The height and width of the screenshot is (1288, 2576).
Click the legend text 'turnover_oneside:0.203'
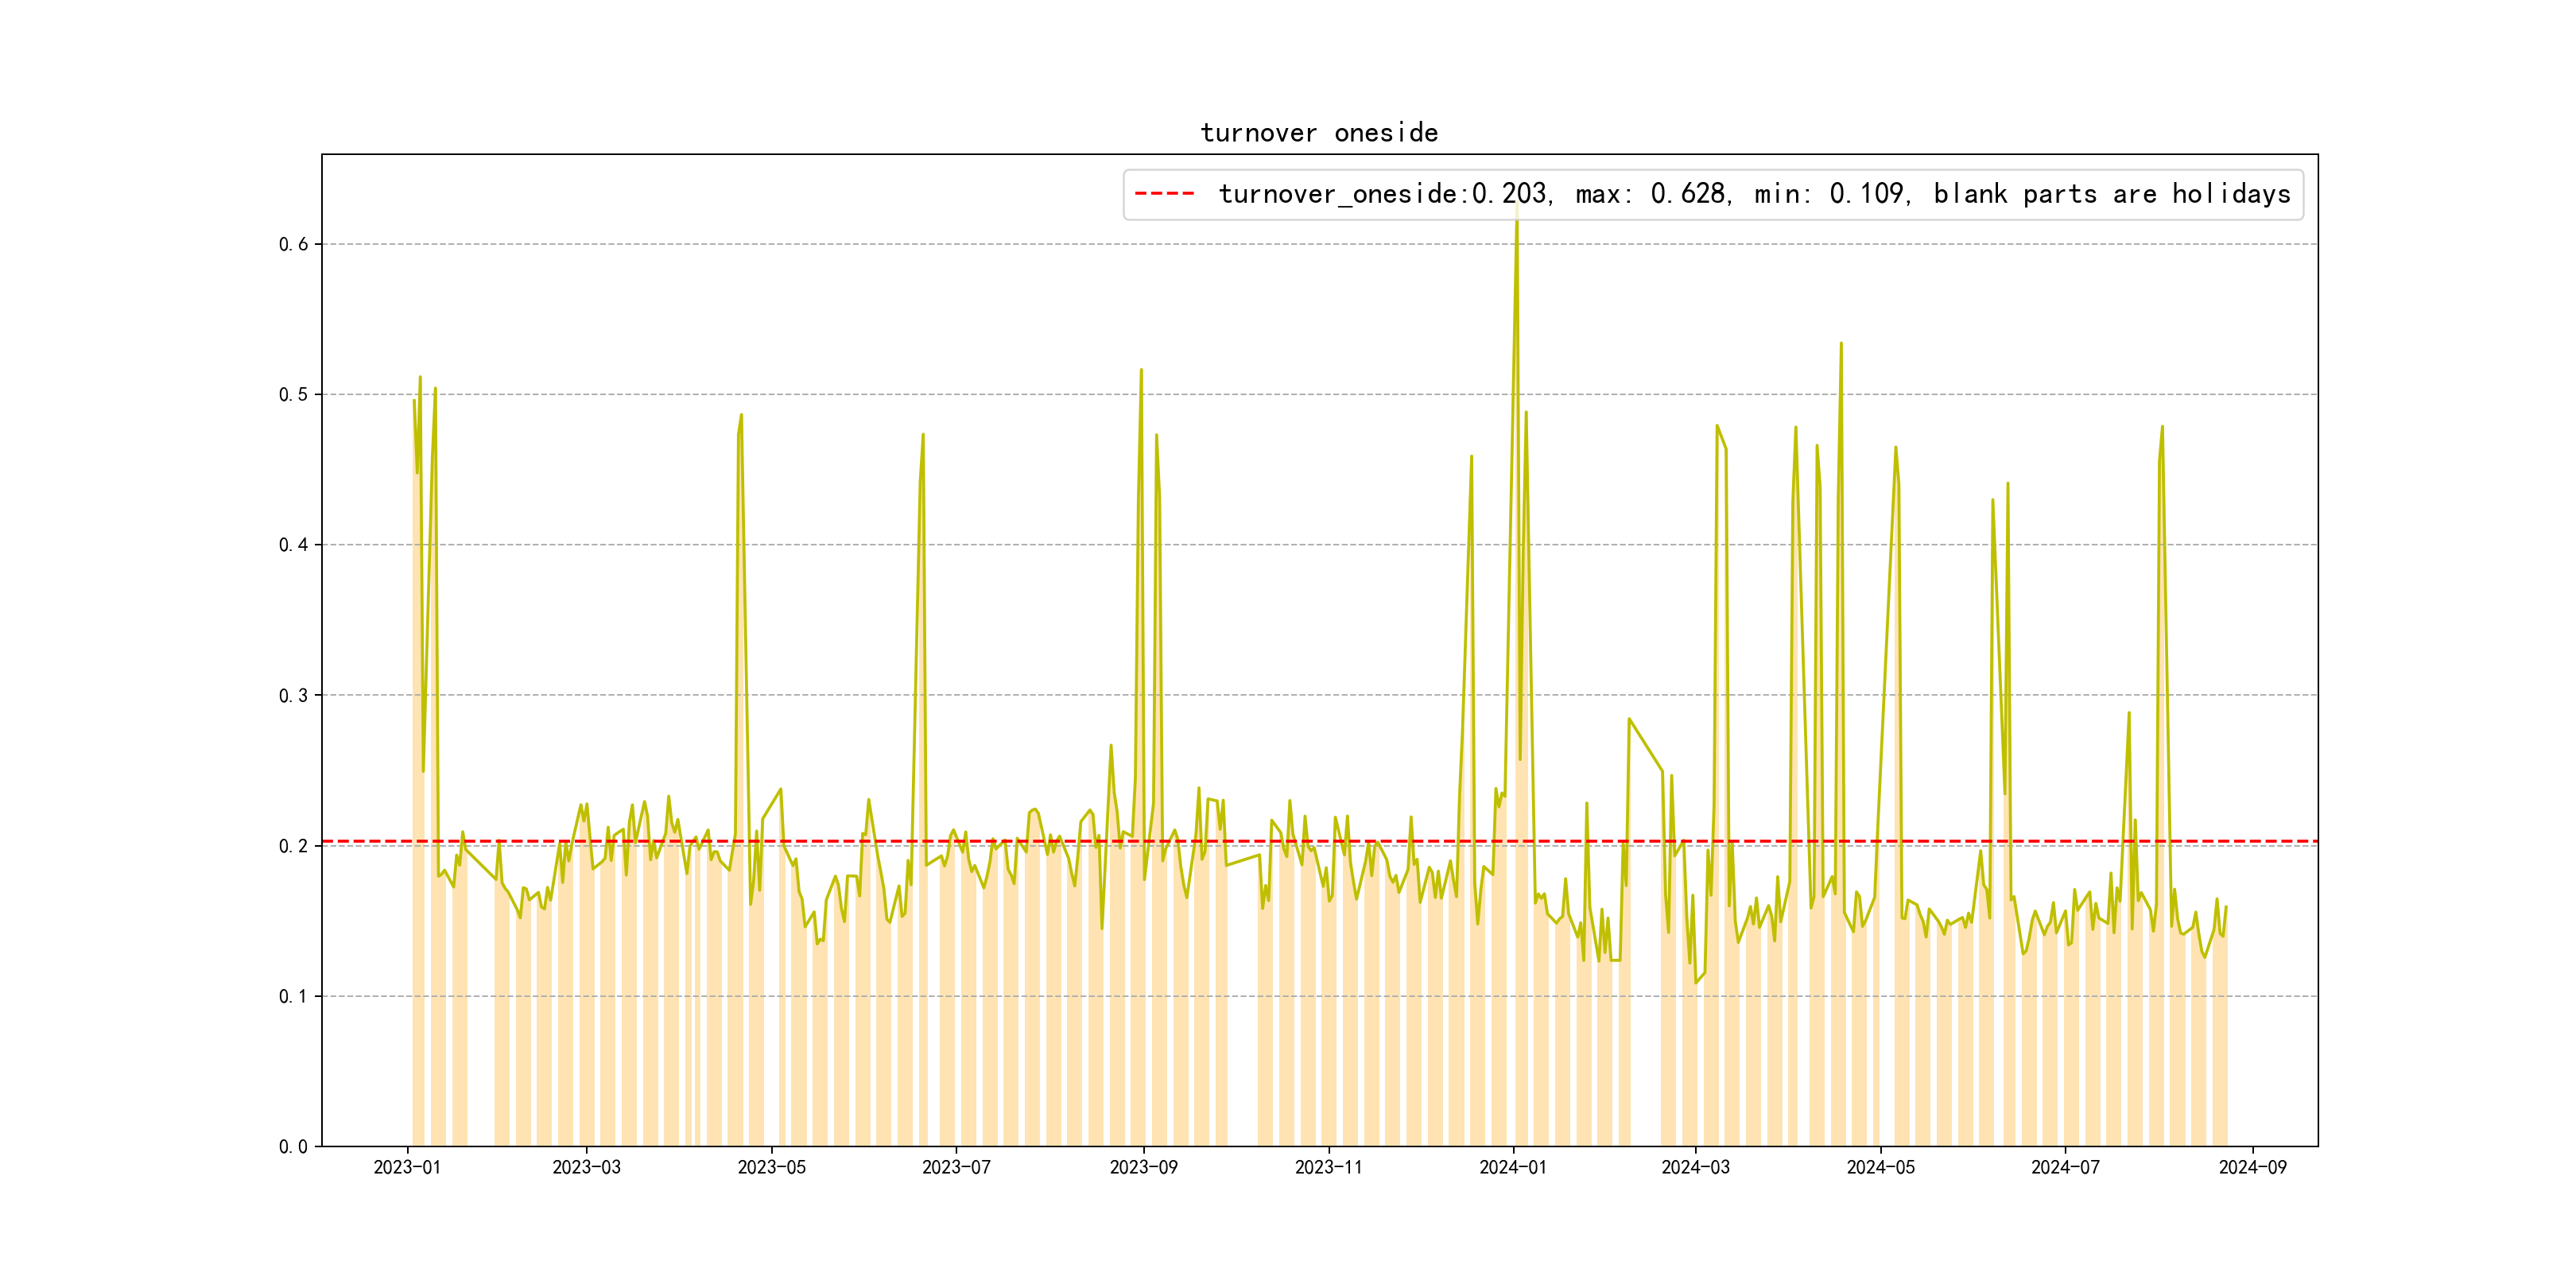[x=1384, y=194]
